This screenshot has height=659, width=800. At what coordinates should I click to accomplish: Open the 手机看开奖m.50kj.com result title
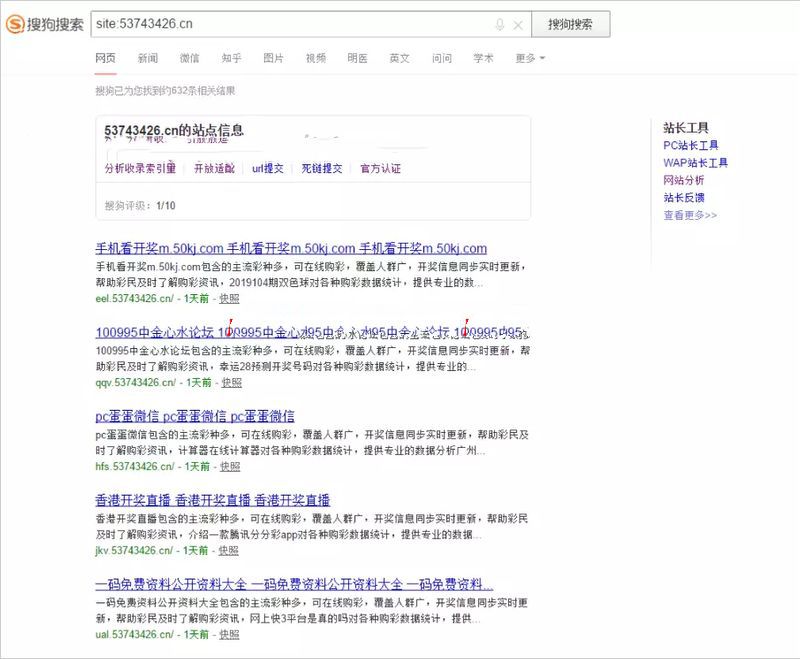(291, 248)
